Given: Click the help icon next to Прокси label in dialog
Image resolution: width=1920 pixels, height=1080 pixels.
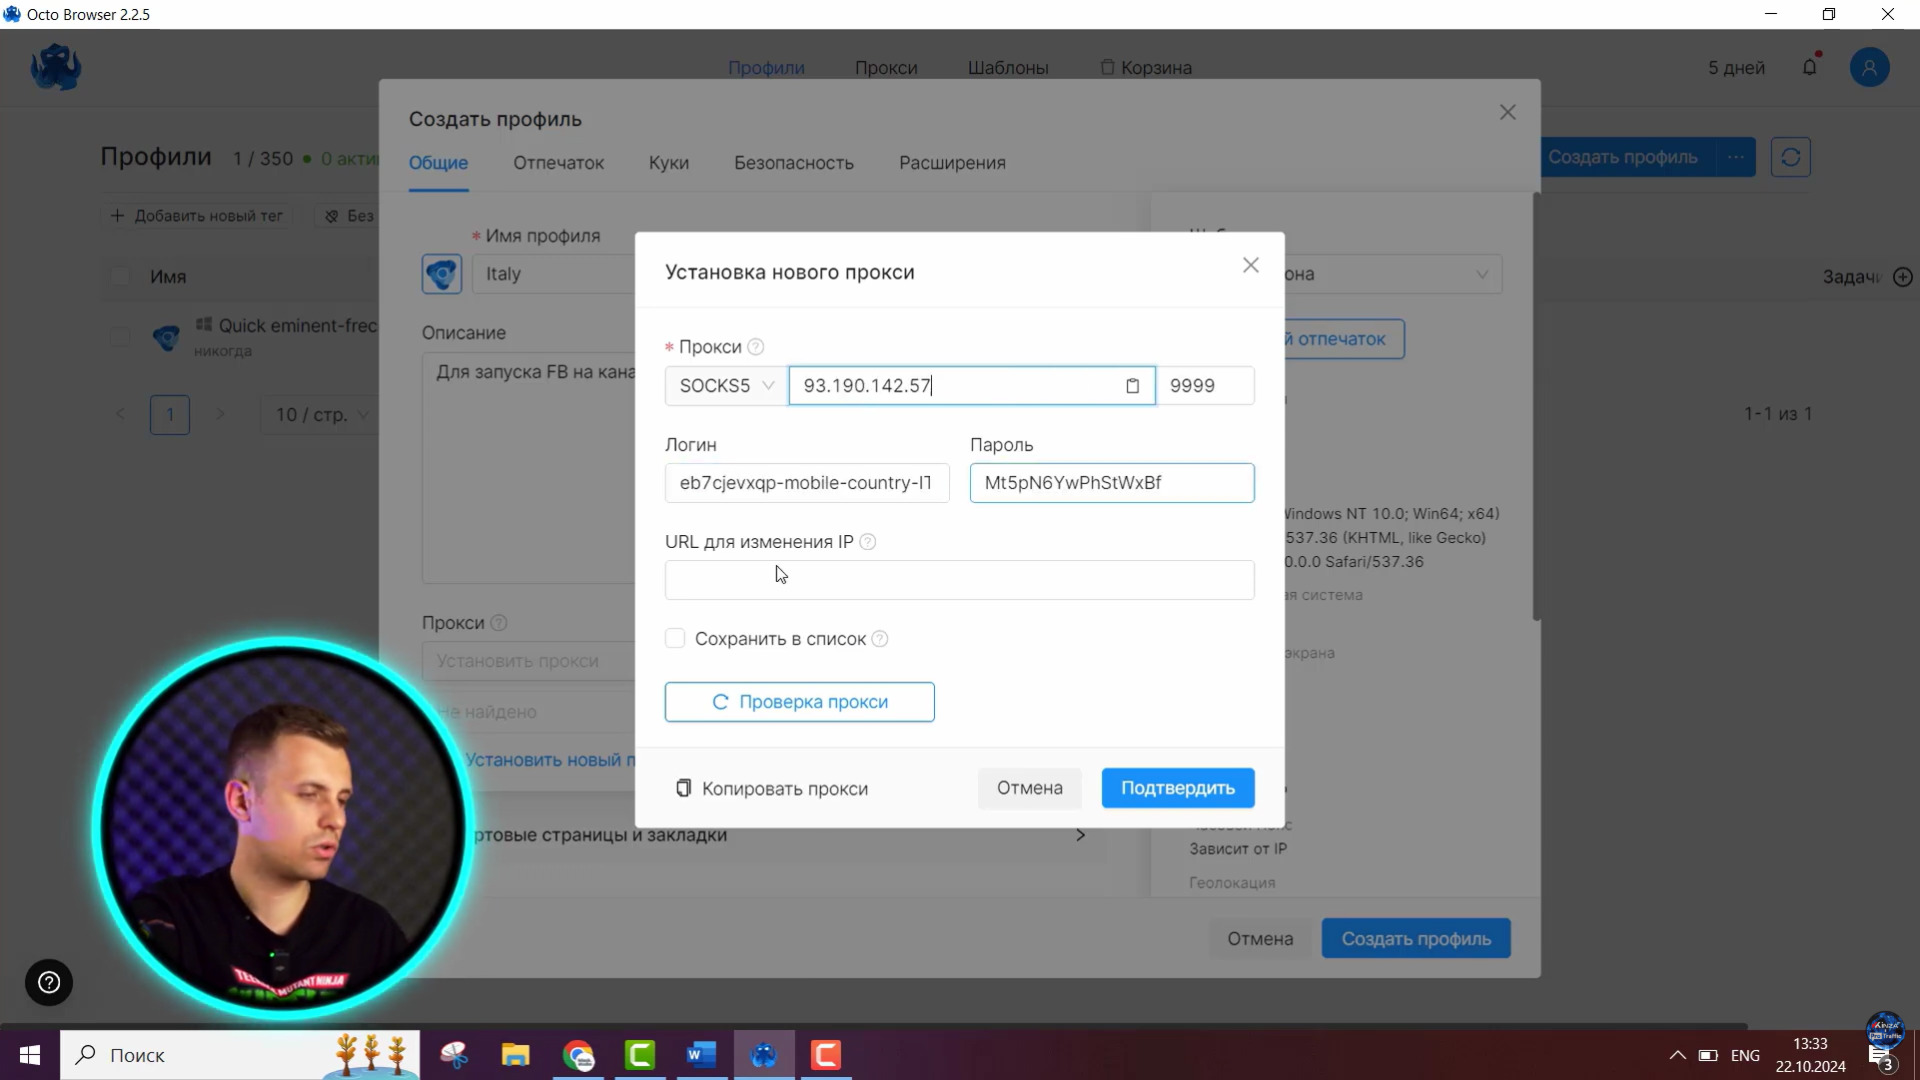Looking at the screenshot, I should [x=756, y=347].
